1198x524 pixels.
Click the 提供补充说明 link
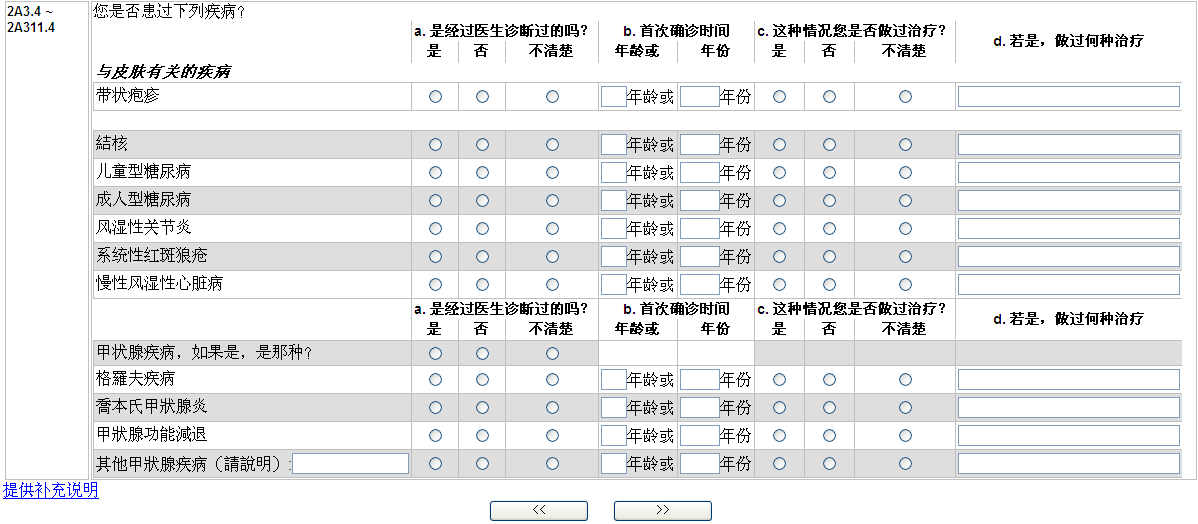click(x=51, y=491)
